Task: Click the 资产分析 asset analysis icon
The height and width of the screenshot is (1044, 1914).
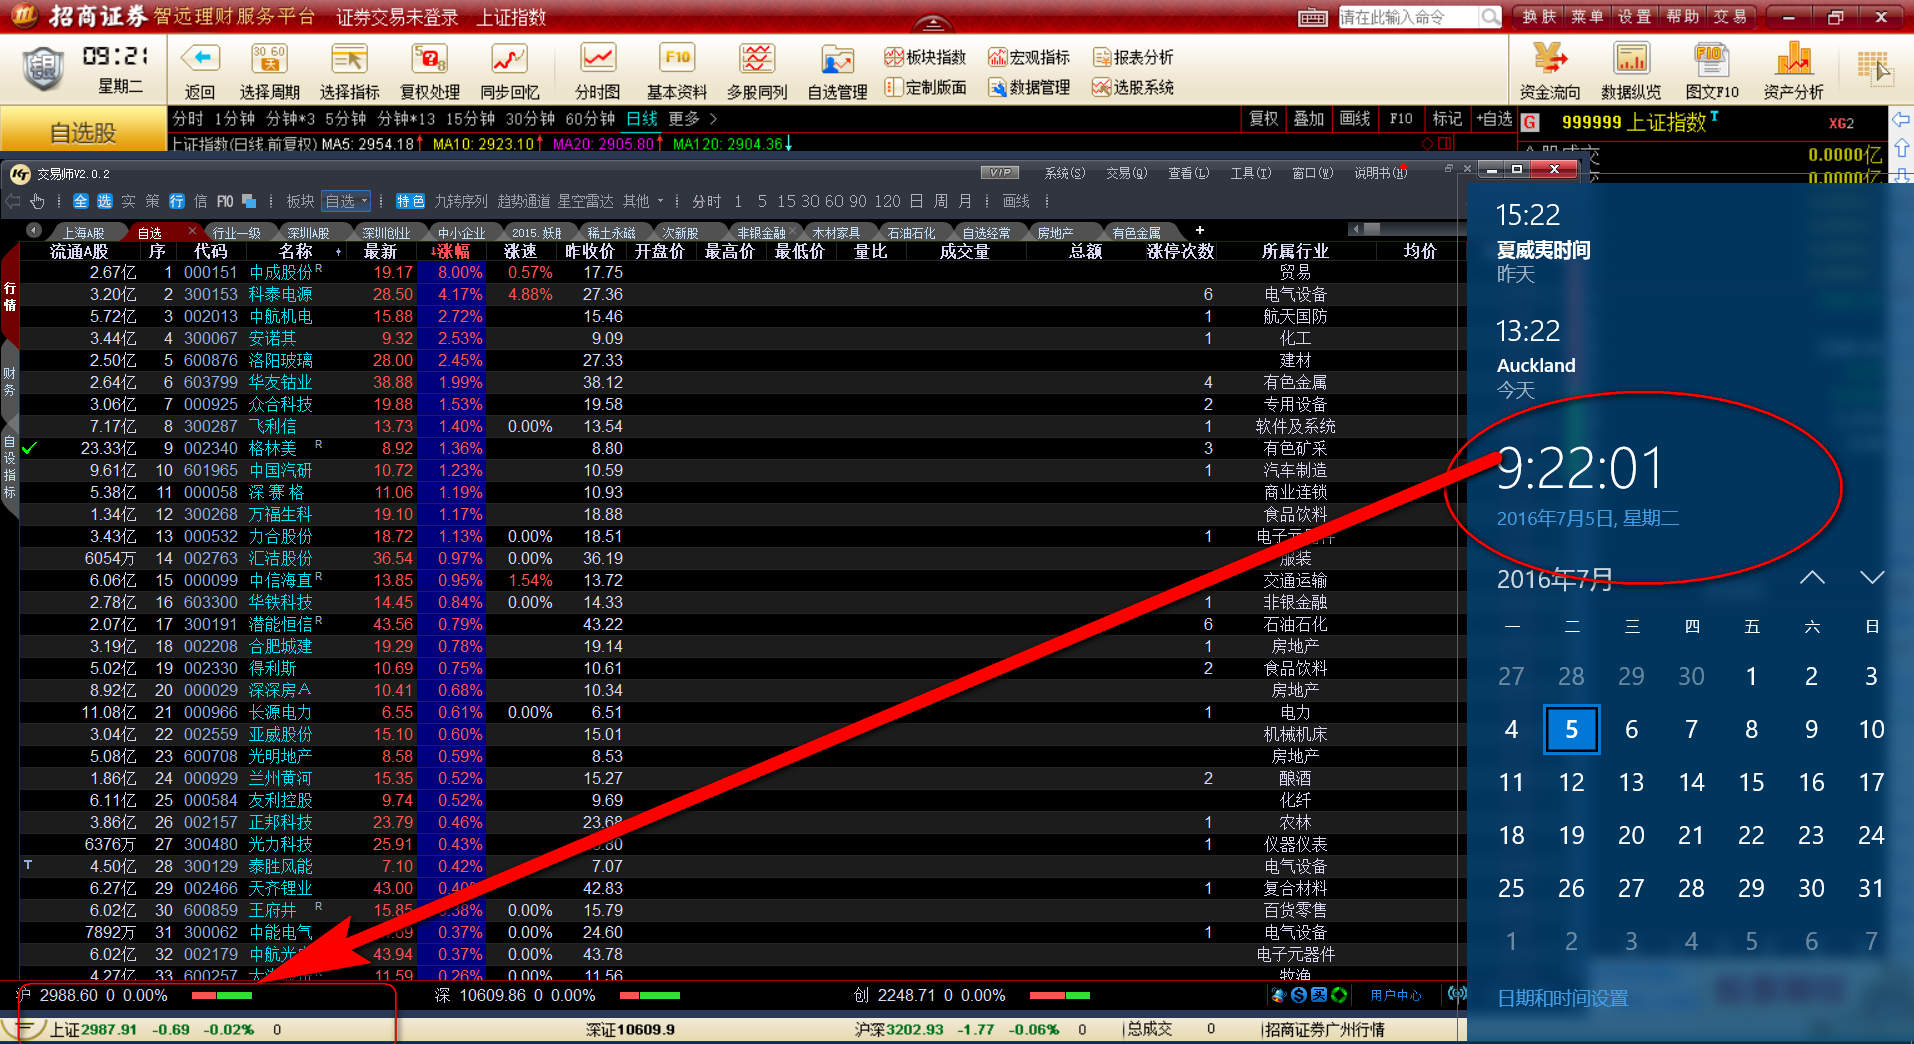Action: [1793, 59]
